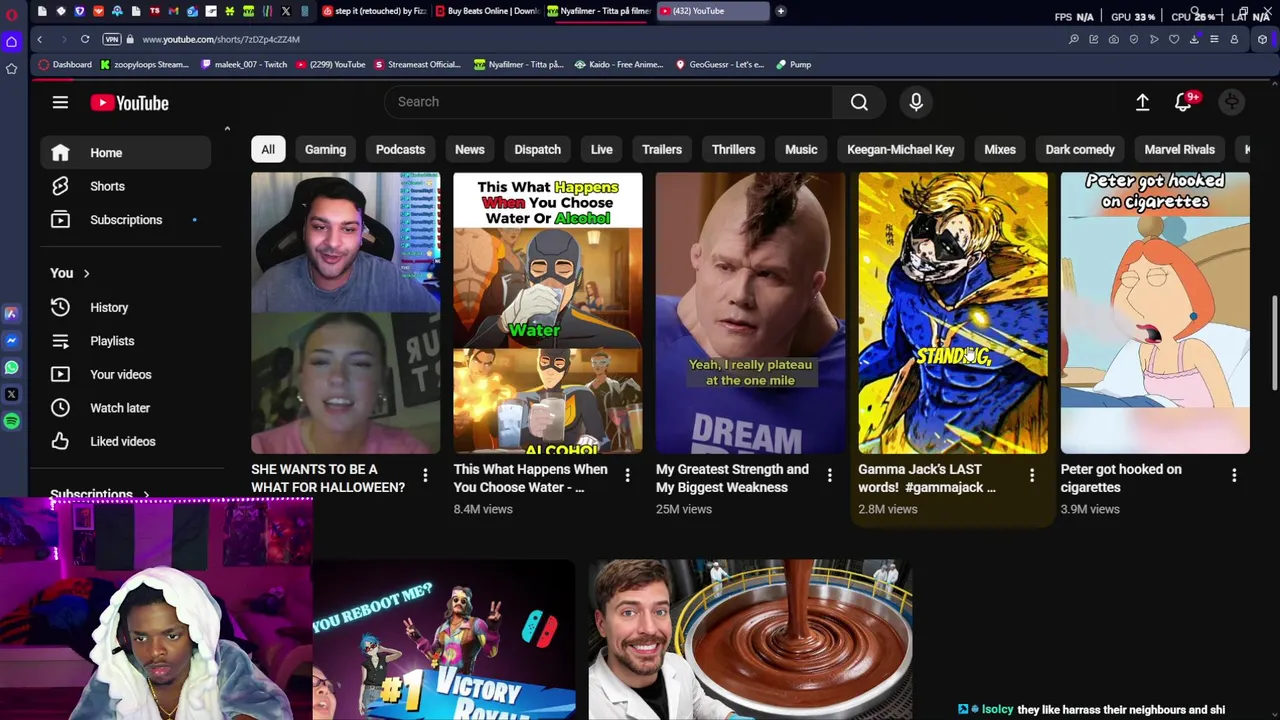This screenshot has height=720, width=1280.
Task: Go to the YouTube logo home link
Action: click(x=129, y=102)
